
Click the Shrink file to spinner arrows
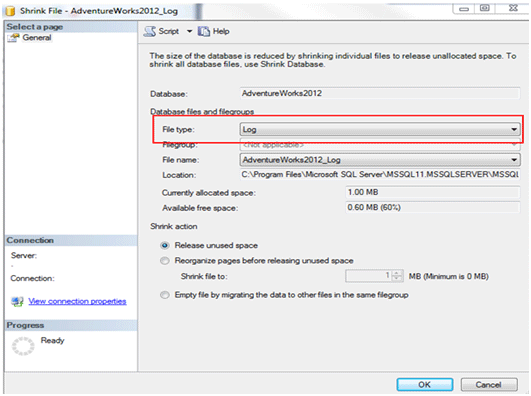pos(397,276)
